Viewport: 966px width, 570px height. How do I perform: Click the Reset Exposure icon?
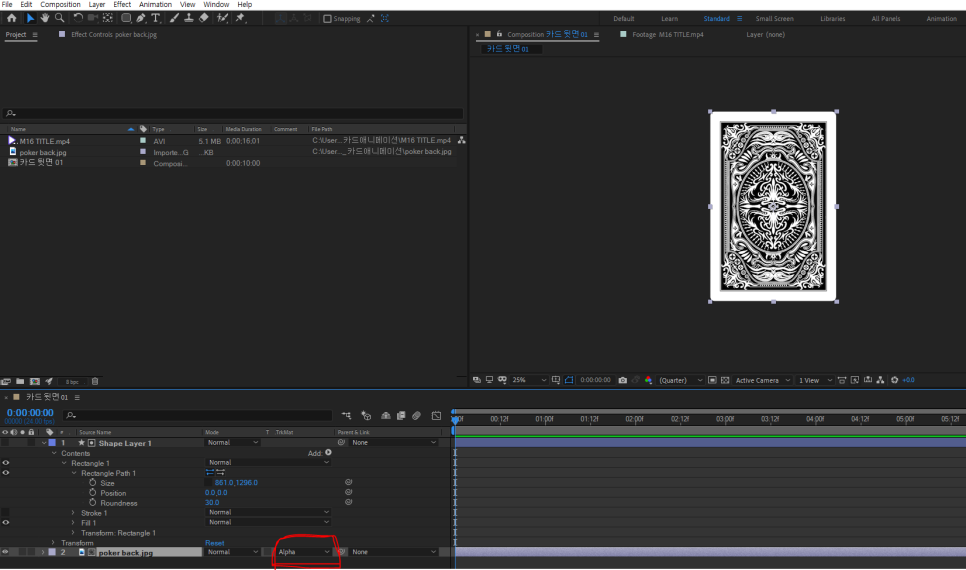[x=895, y=380]
